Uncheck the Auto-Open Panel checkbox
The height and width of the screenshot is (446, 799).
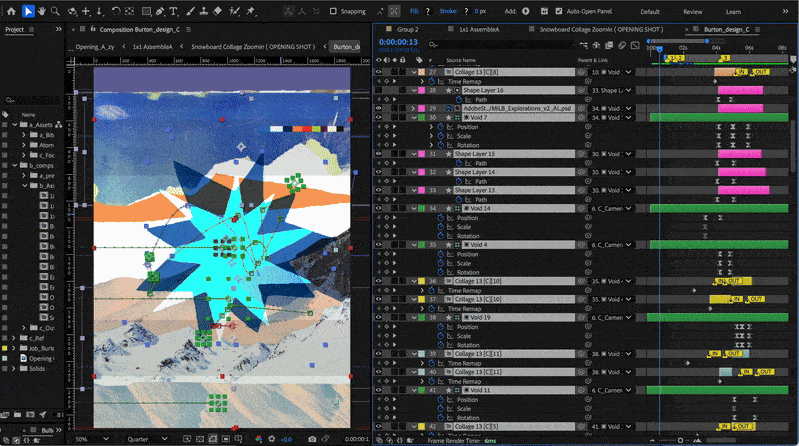558,11
